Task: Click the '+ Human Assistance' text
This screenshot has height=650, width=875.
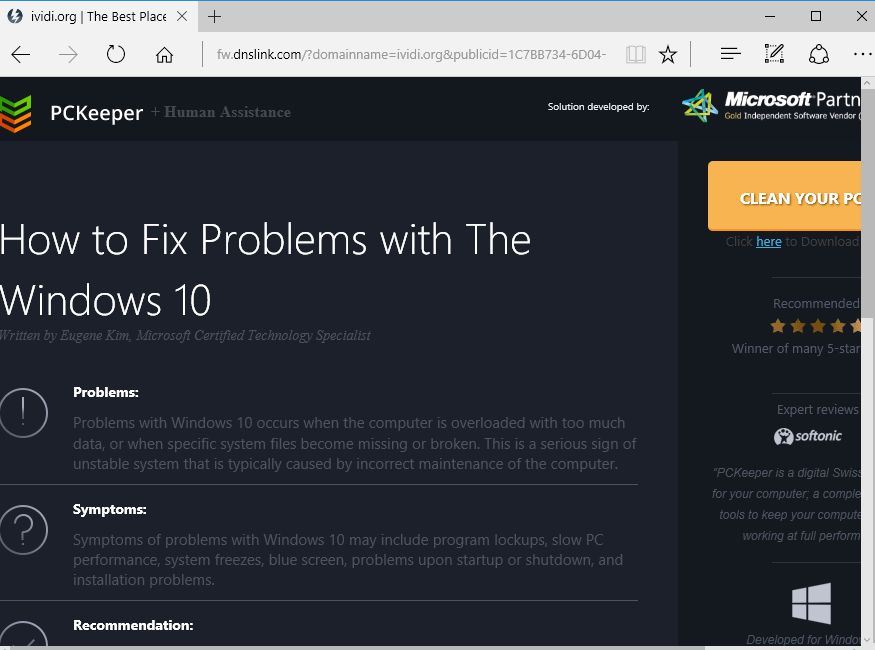Action: 221,112
